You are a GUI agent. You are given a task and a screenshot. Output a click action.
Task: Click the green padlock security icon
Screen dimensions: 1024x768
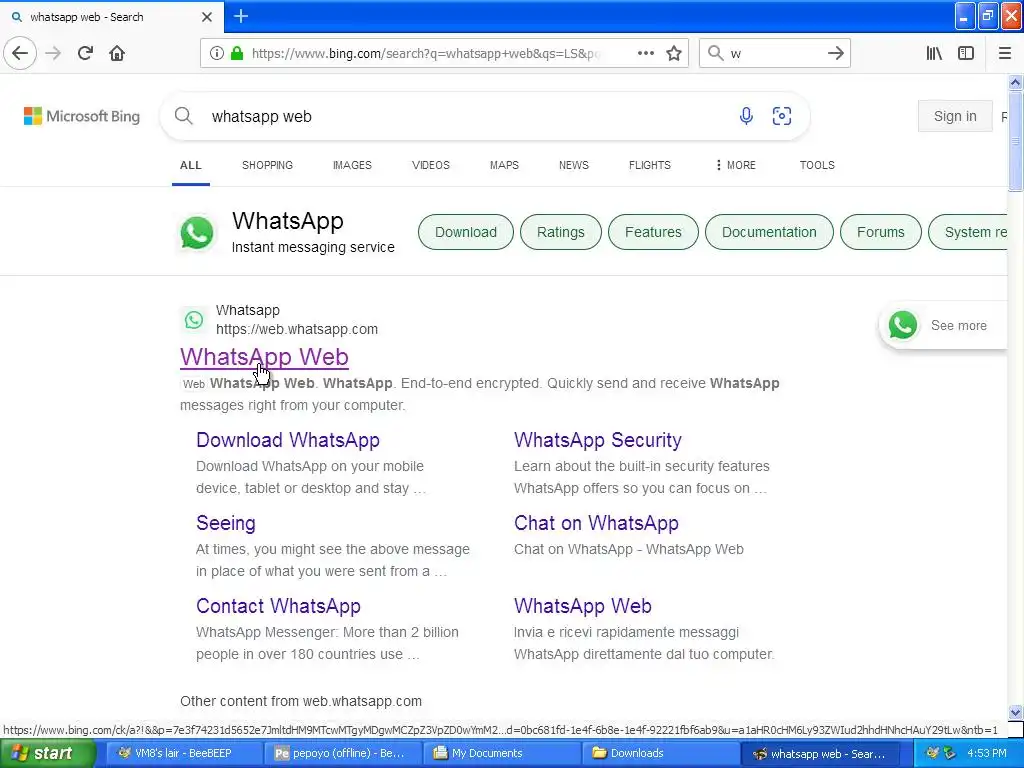pos(237,53)
